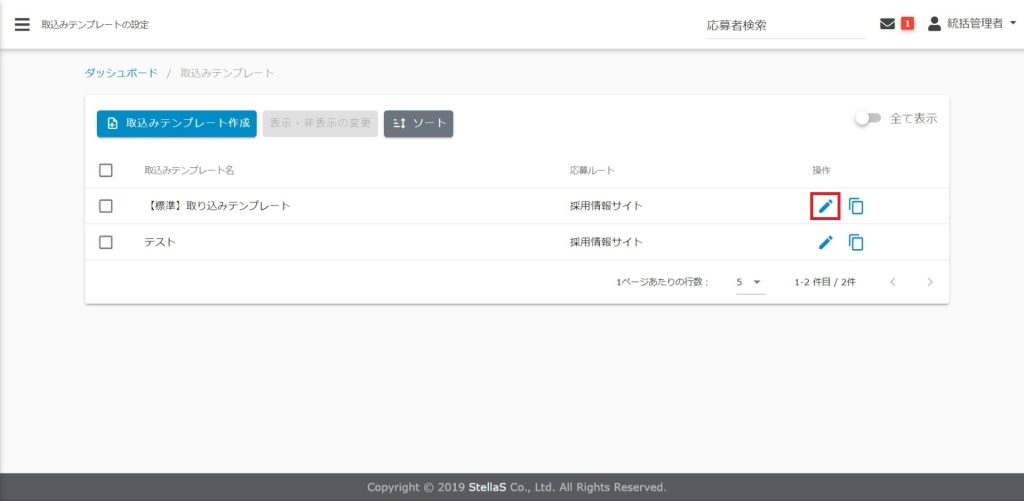The height and width of the screenshot is (501, 1024).
Task: Click the red notification badge
Action: coord(908,24)
